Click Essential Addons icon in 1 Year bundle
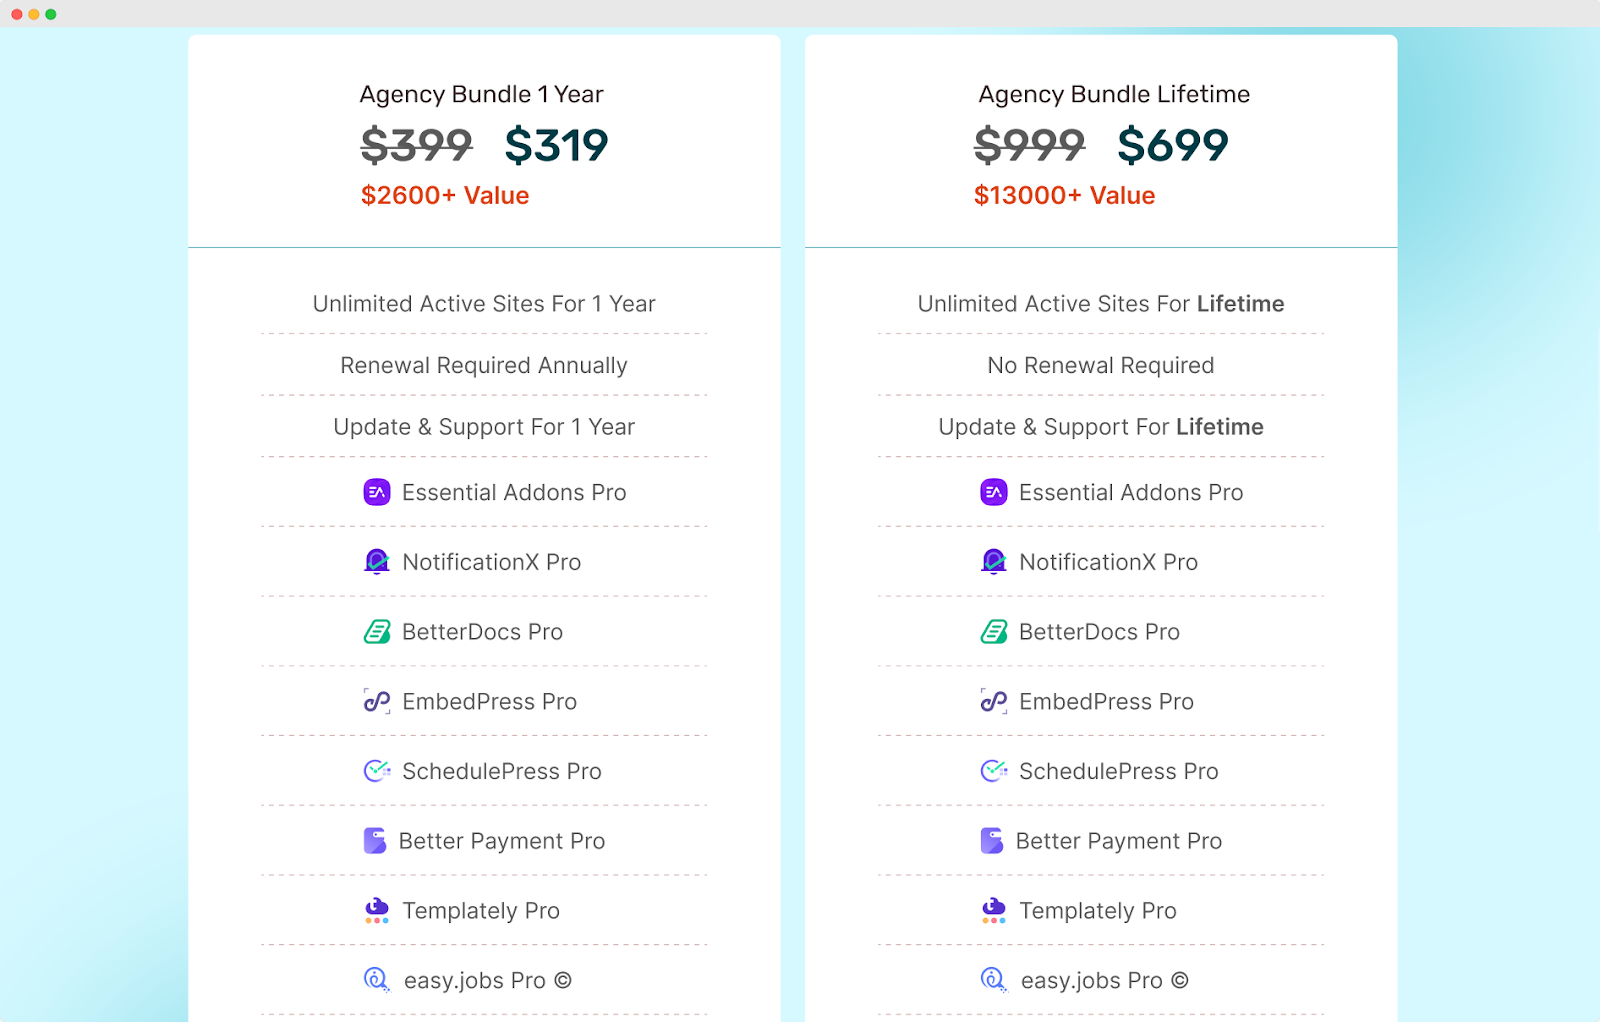1600x1022 pixels. pos(377,492)
